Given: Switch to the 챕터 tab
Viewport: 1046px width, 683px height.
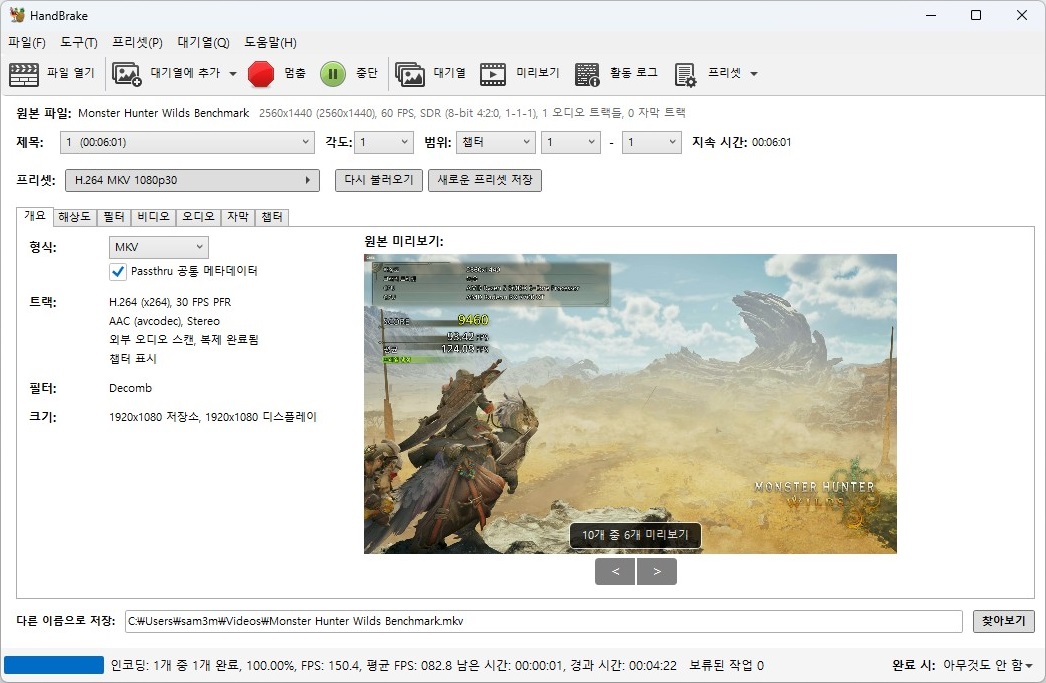Looking at the screenshot, I should click(272, 217).
